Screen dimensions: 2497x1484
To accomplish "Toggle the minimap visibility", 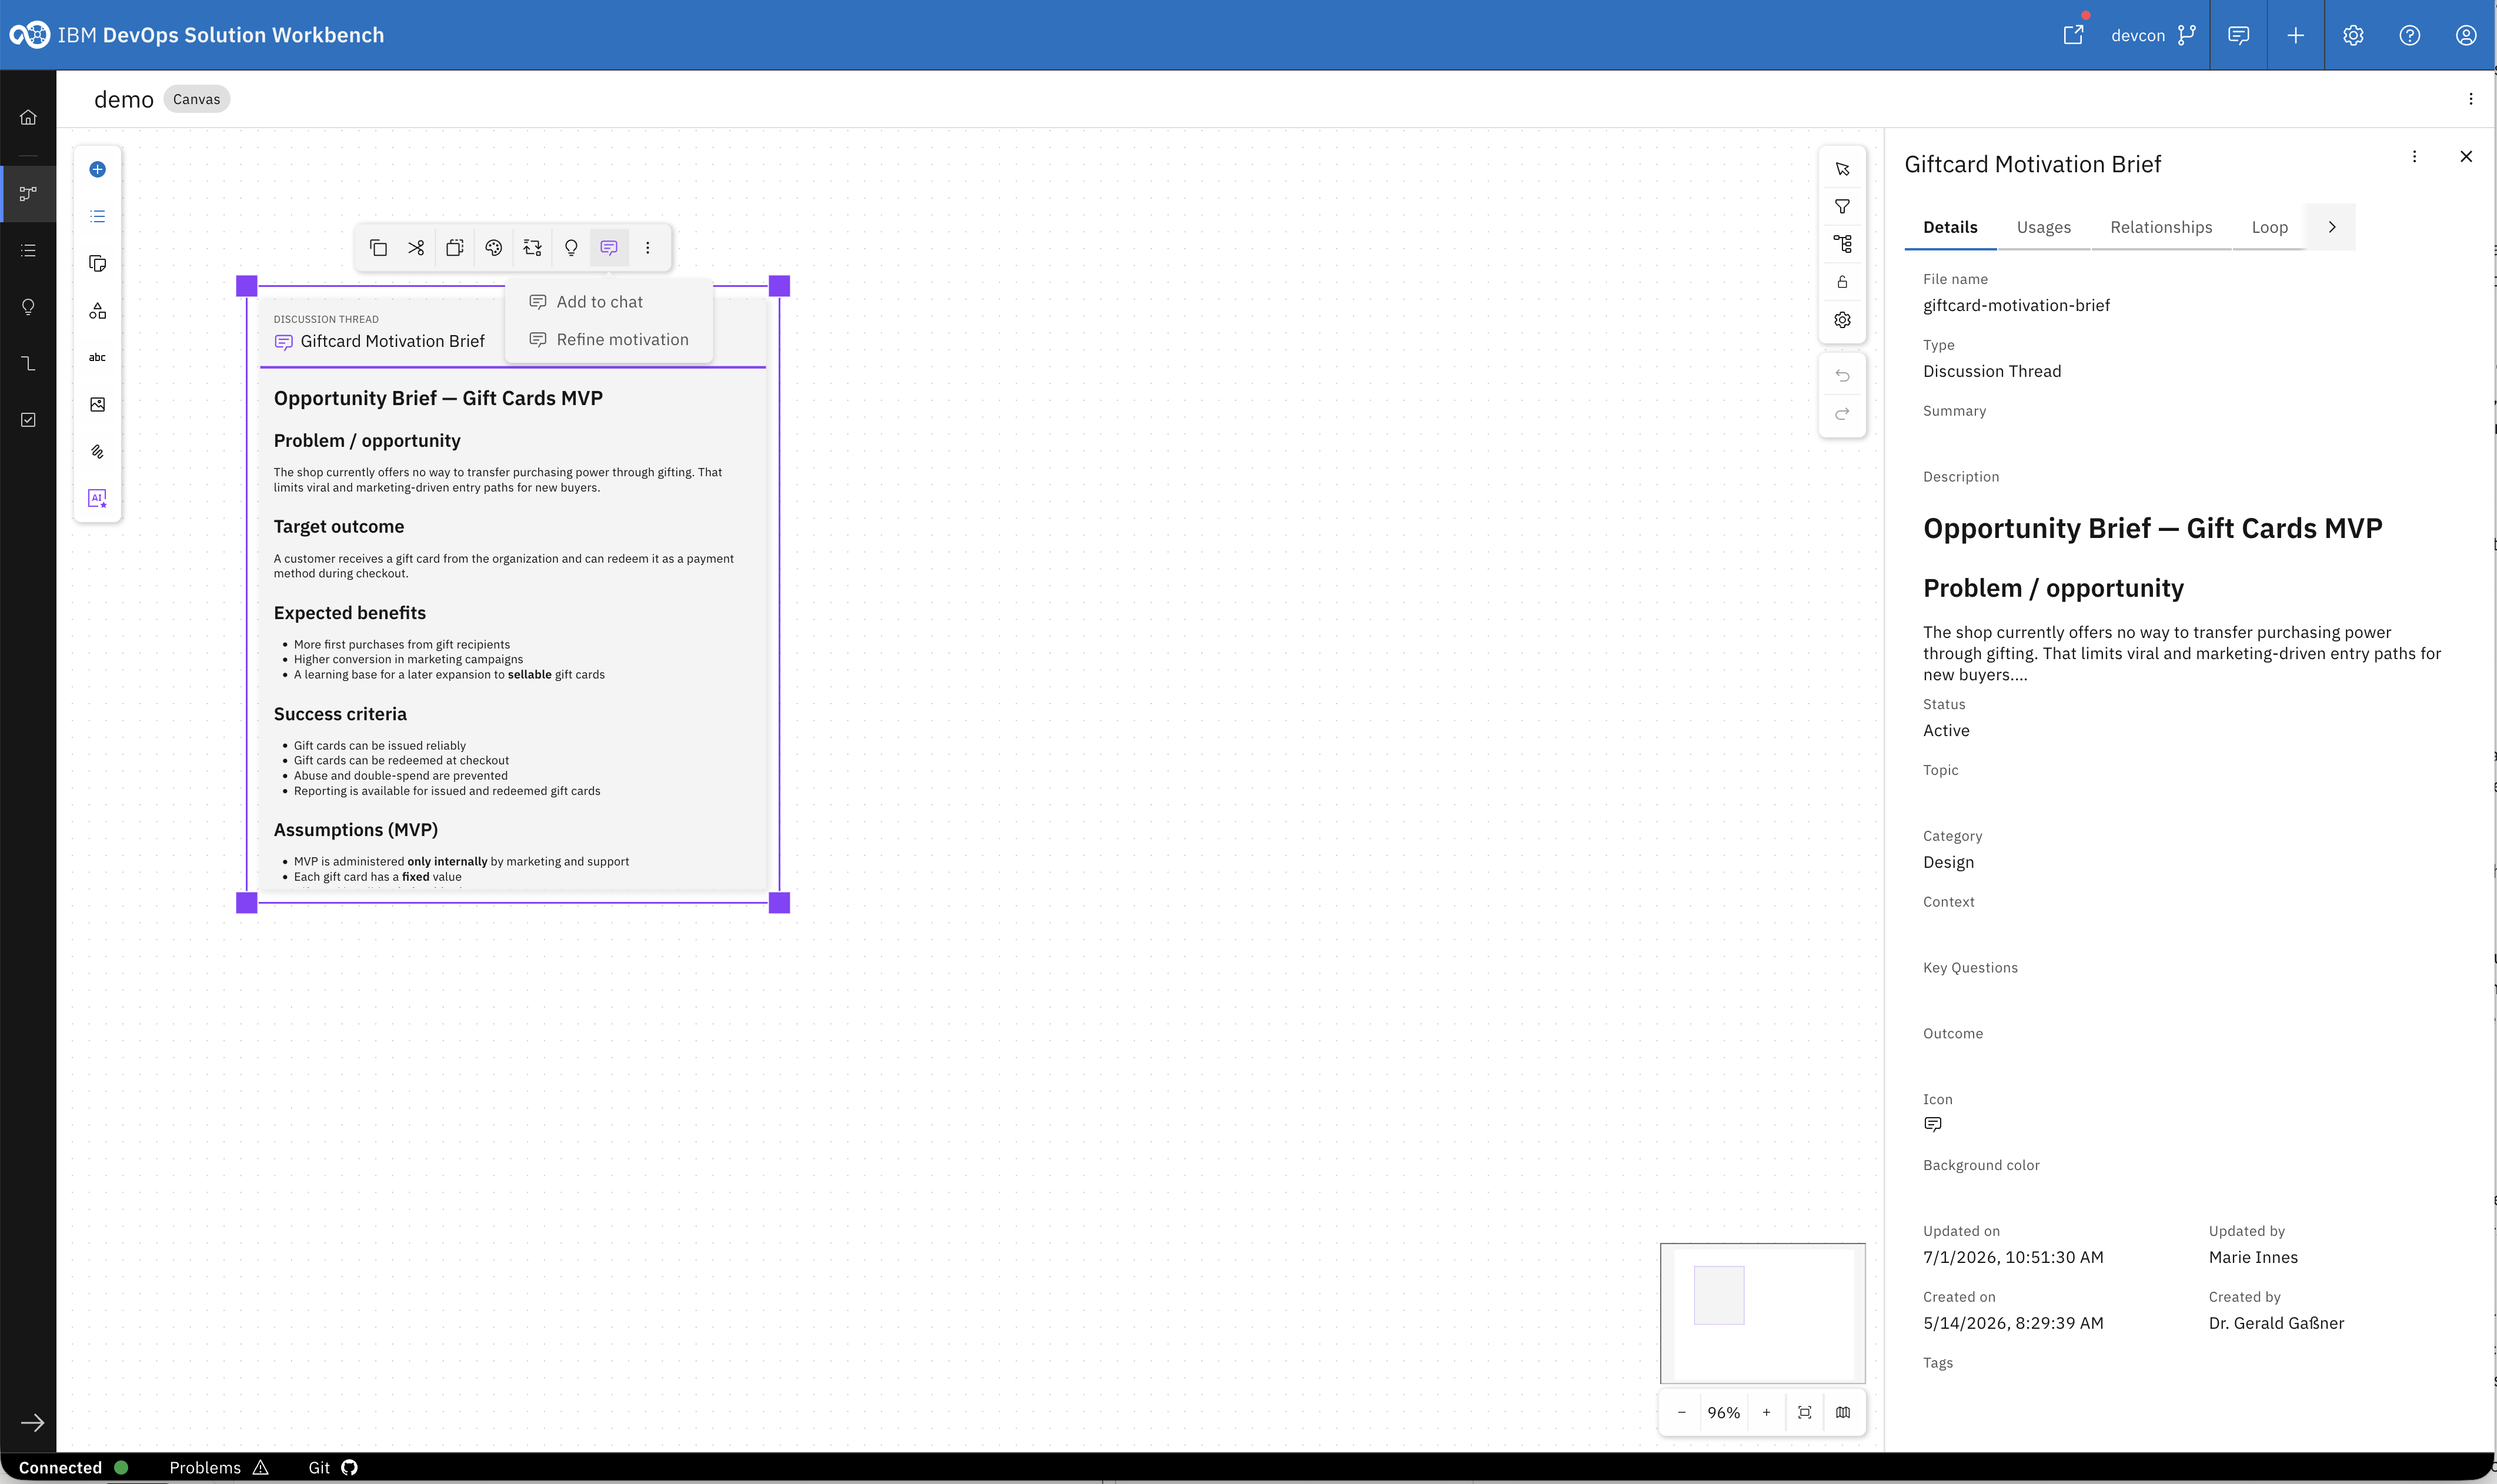I will [x=1842, y=1412].
